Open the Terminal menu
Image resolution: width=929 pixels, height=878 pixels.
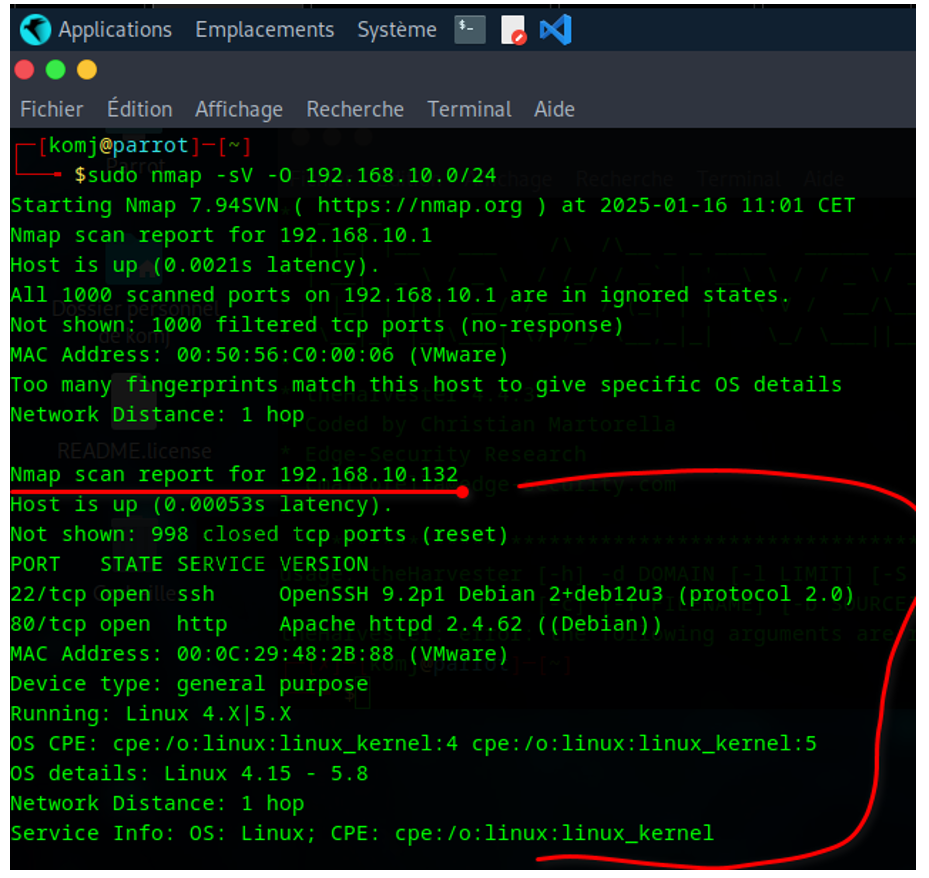tap(469, 109)
